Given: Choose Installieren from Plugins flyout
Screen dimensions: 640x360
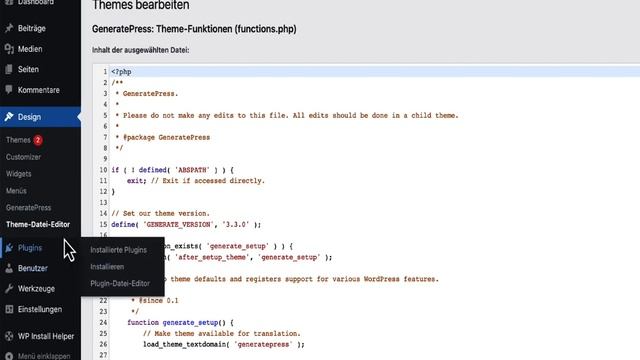Looking at the screenshot, I should tap(107, 267).
